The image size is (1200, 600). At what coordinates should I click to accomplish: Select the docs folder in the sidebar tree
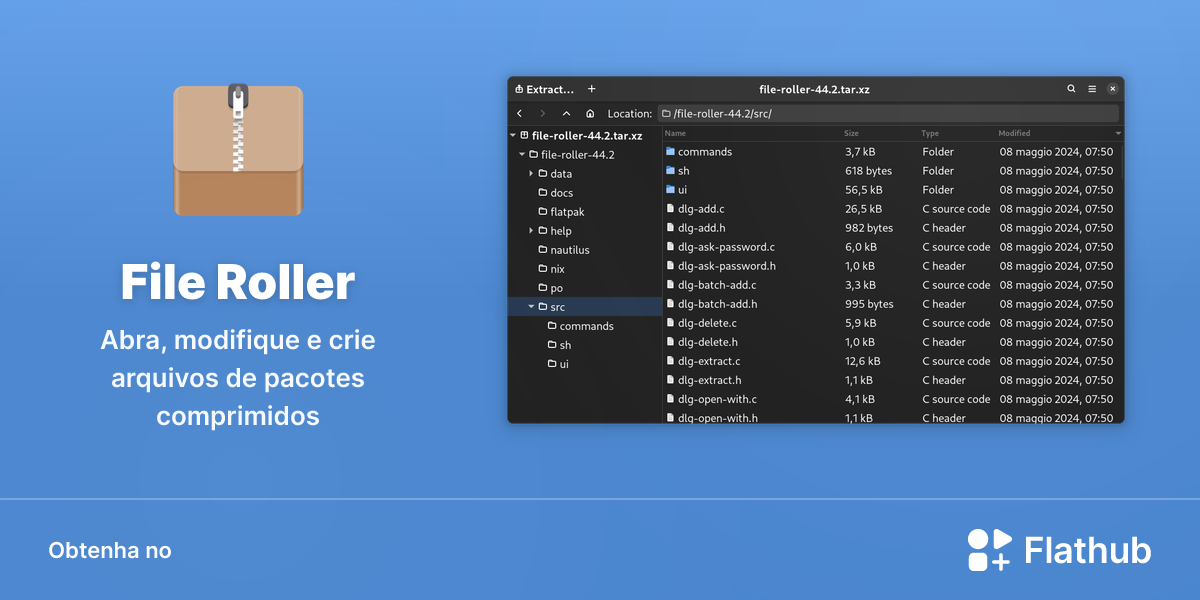pyautogui.click(x=556, y=193)
